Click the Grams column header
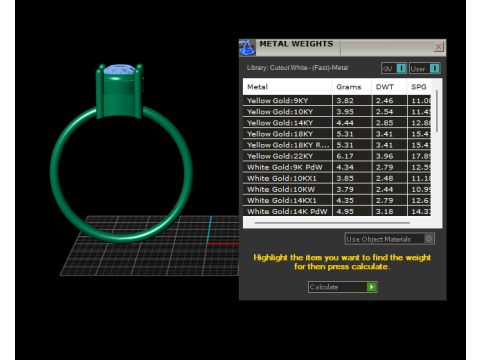 click(352, 87)
